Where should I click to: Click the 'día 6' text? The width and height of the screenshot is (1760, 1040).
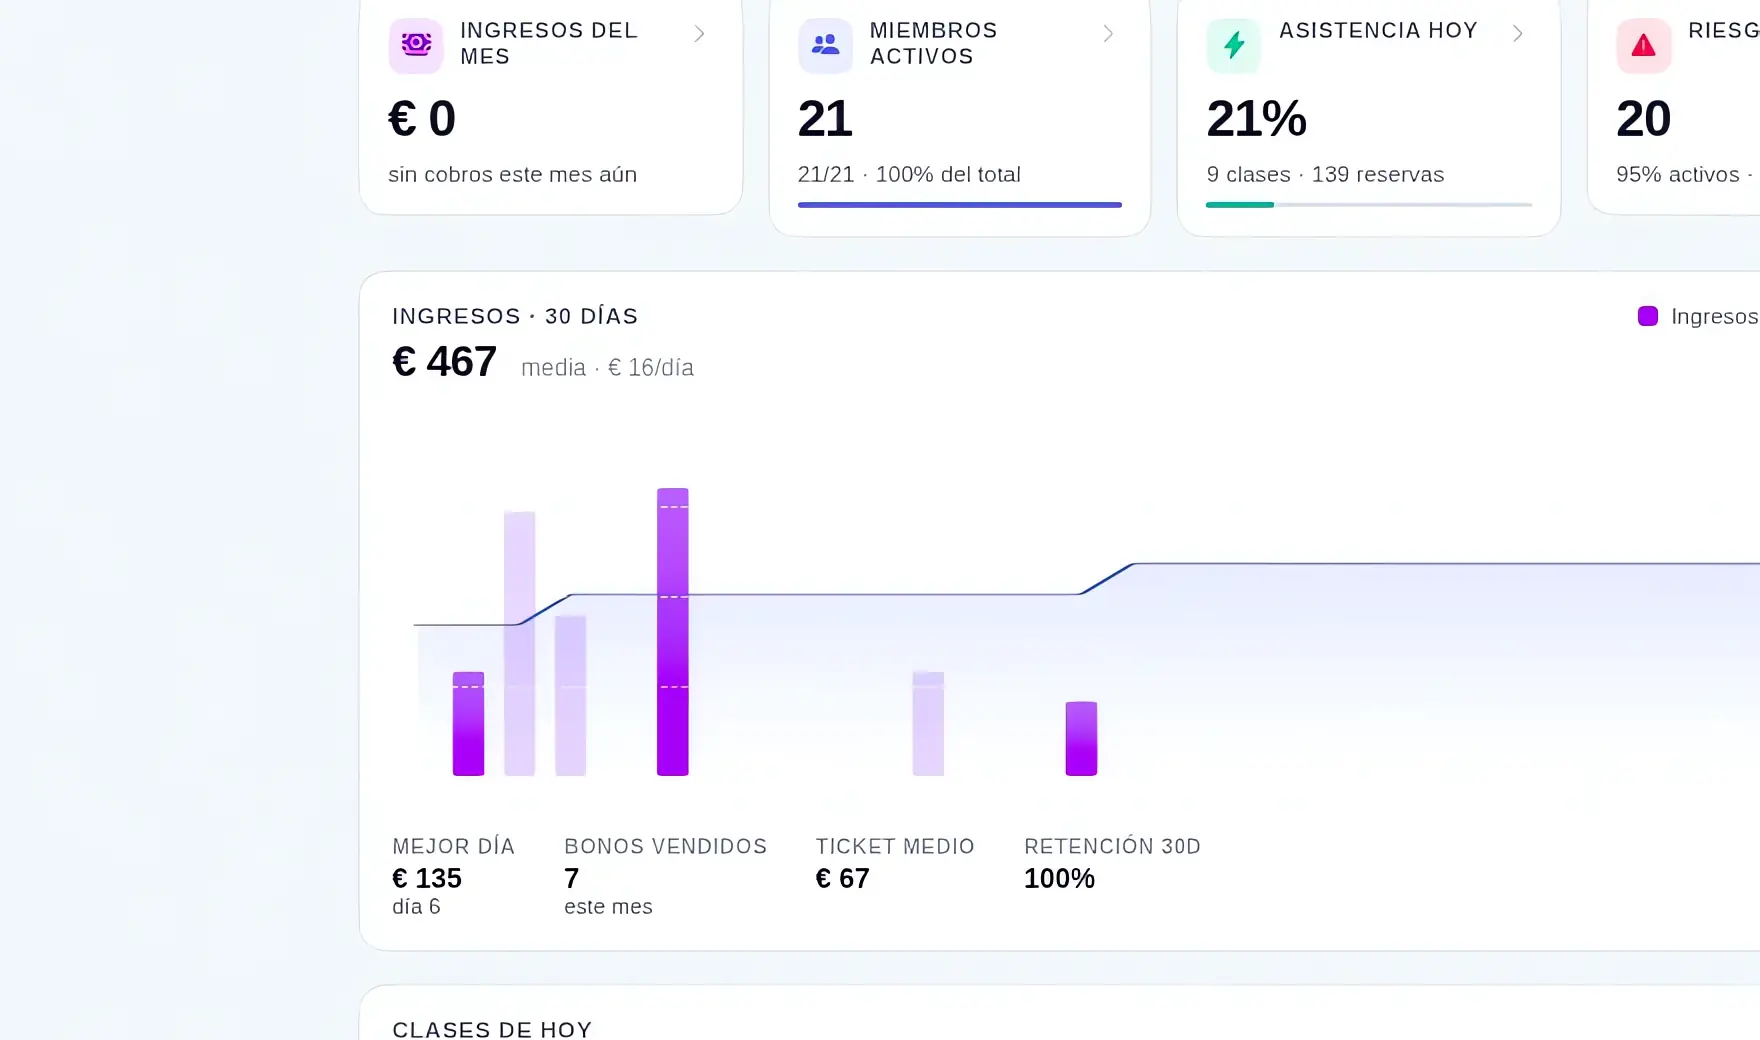point(416,906)
